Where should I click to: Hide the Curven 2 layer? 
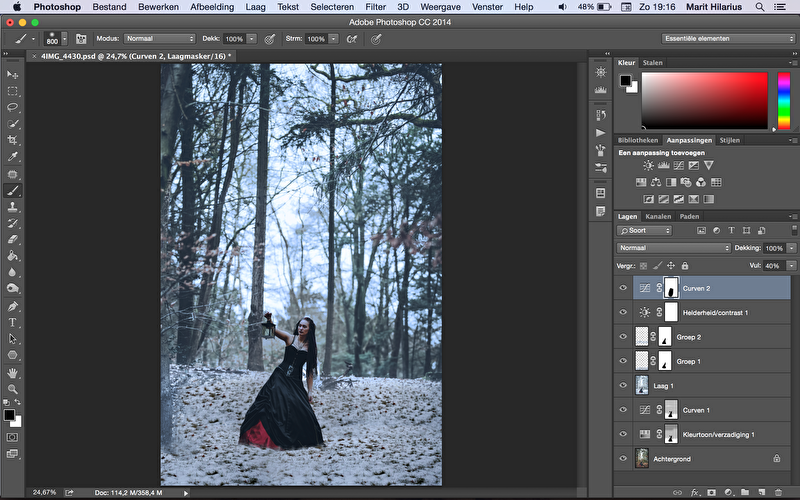pos(623,288)
